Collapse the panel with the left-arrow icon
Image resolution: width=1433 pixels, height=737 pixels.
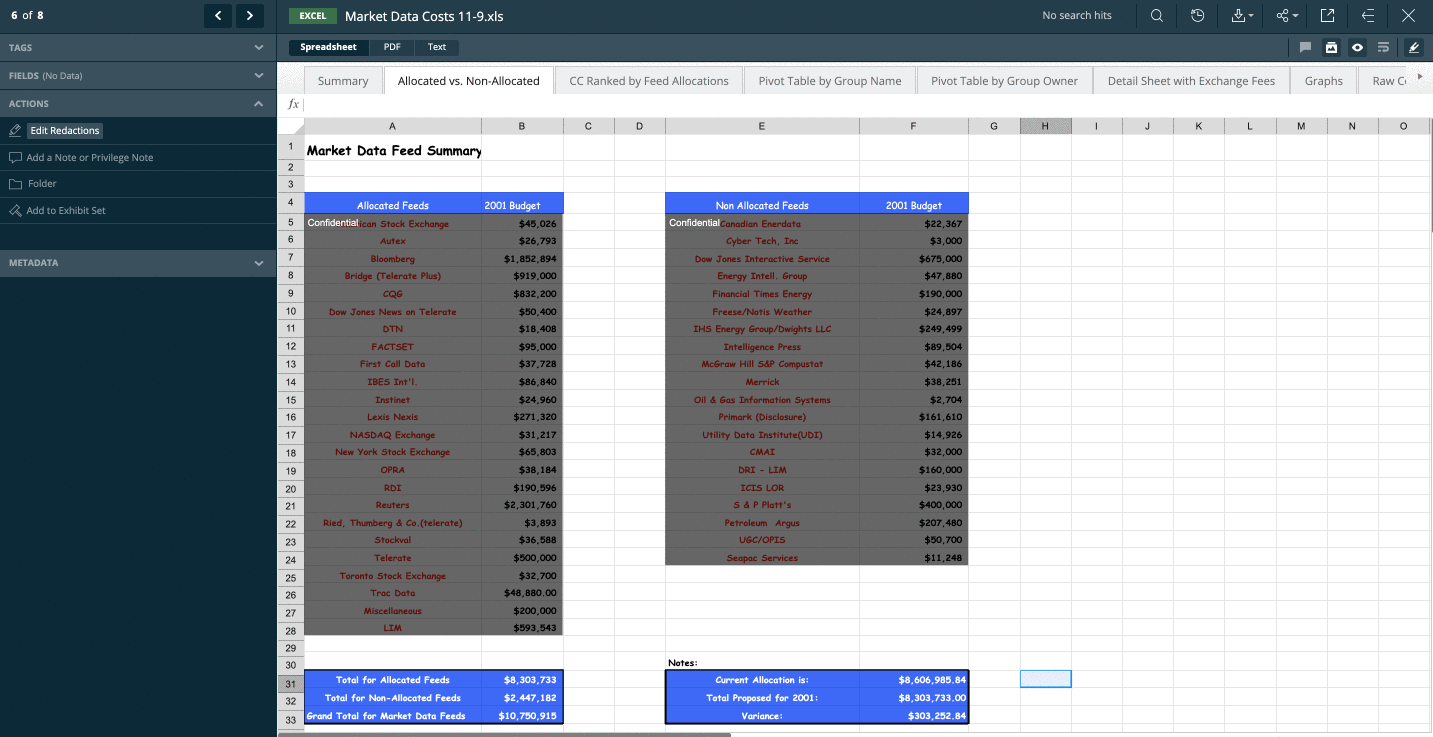click(1368, 15)
